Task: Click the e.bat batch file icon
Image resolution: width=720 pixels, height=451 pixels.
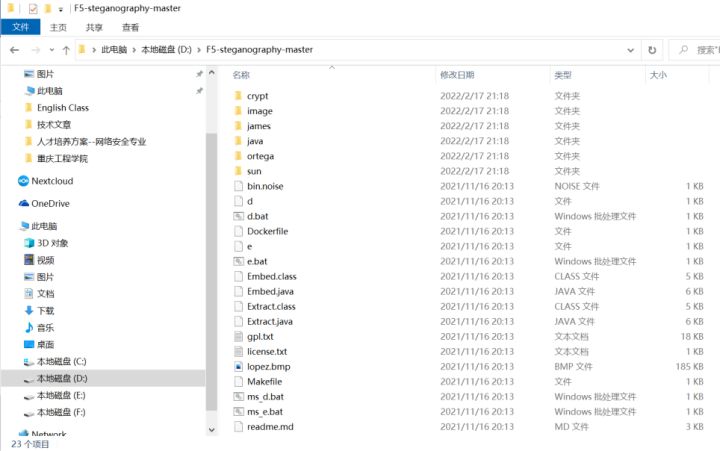Action: (x=238, y=261)
